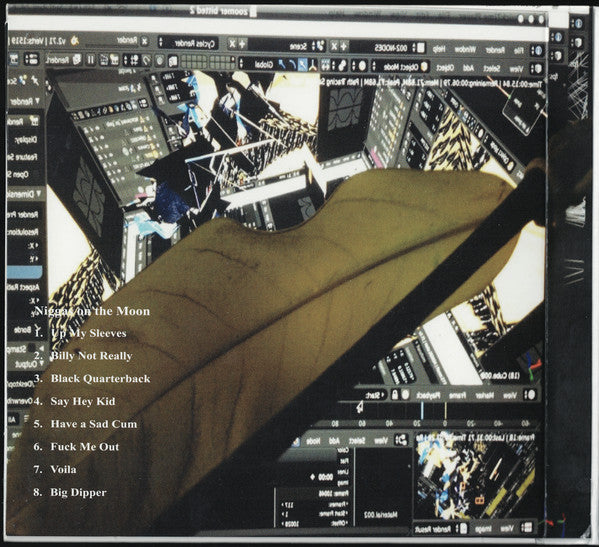This screenshot has height=547, width=599.
Task: Open the Frame menu in timeline header
Action: 457,396
